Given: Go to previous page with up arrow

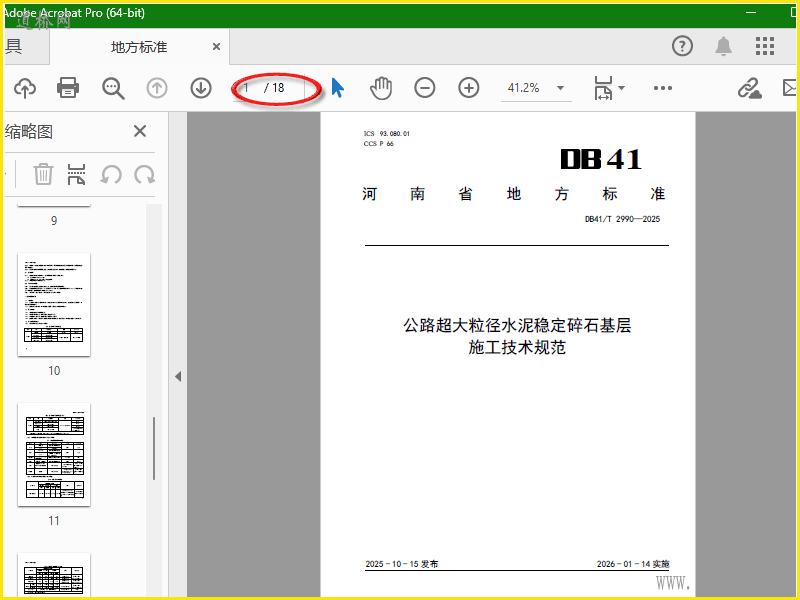Looking at the screenshot, I should (157, 88).
